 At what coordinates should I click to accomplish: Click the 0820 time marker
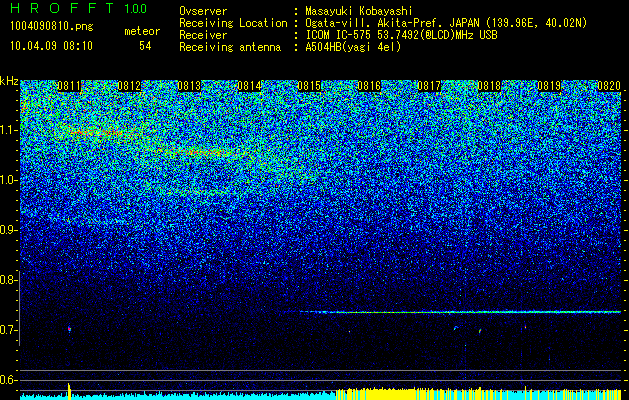point(609,86)
